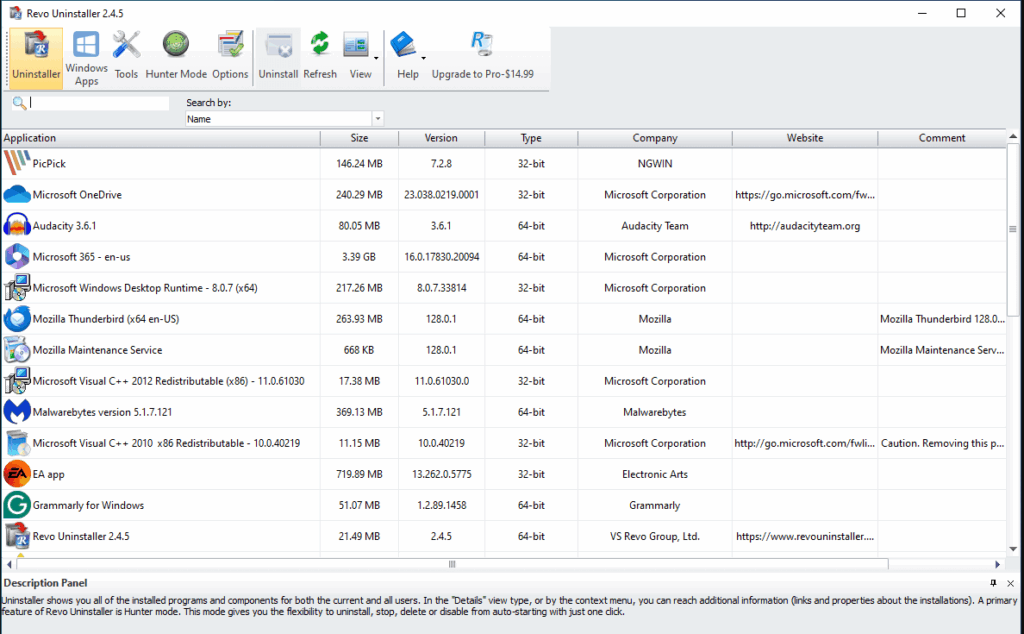This screenshot has height=634, width=1024.
Task: Click the search magnifier icon
Action: coord(17,103)
